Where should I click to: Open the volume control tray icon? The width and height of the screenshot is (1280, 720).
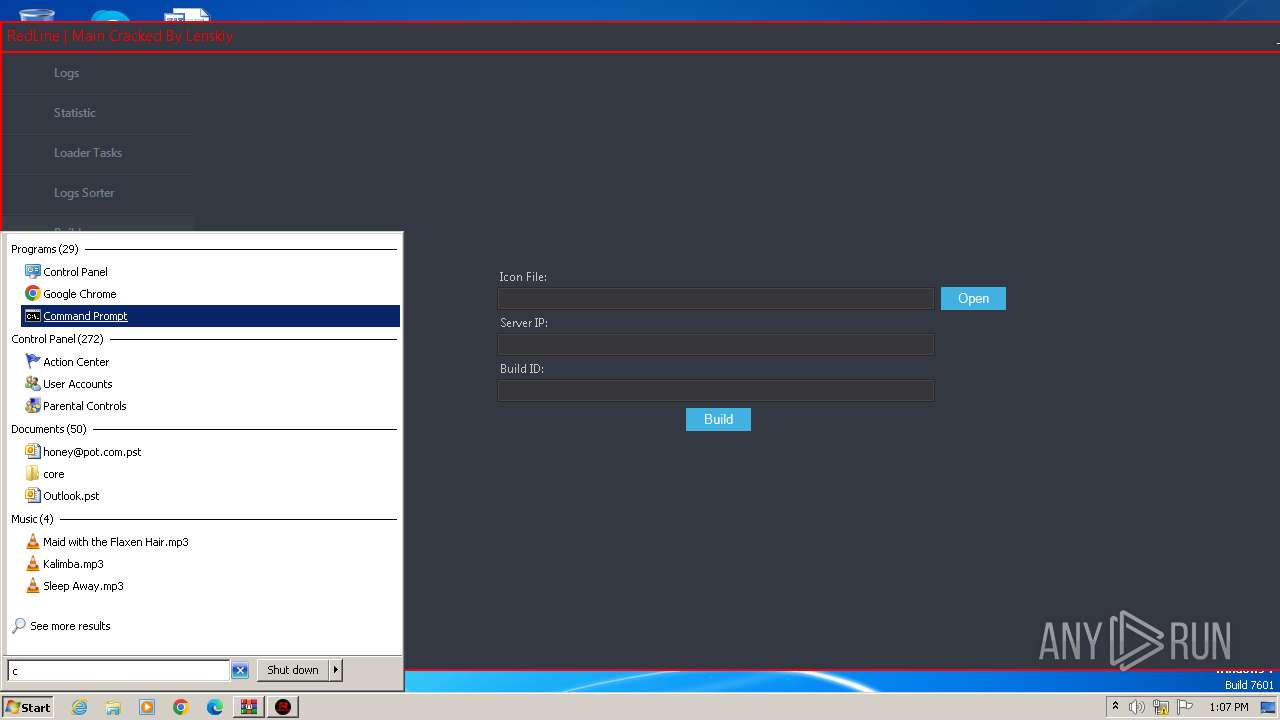(1137, 707)
